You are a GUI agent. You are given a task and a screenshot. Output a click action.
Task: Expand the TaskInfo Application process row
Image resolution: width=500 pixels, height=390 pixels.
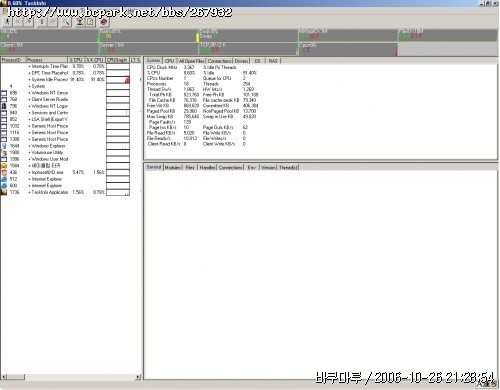30,192
